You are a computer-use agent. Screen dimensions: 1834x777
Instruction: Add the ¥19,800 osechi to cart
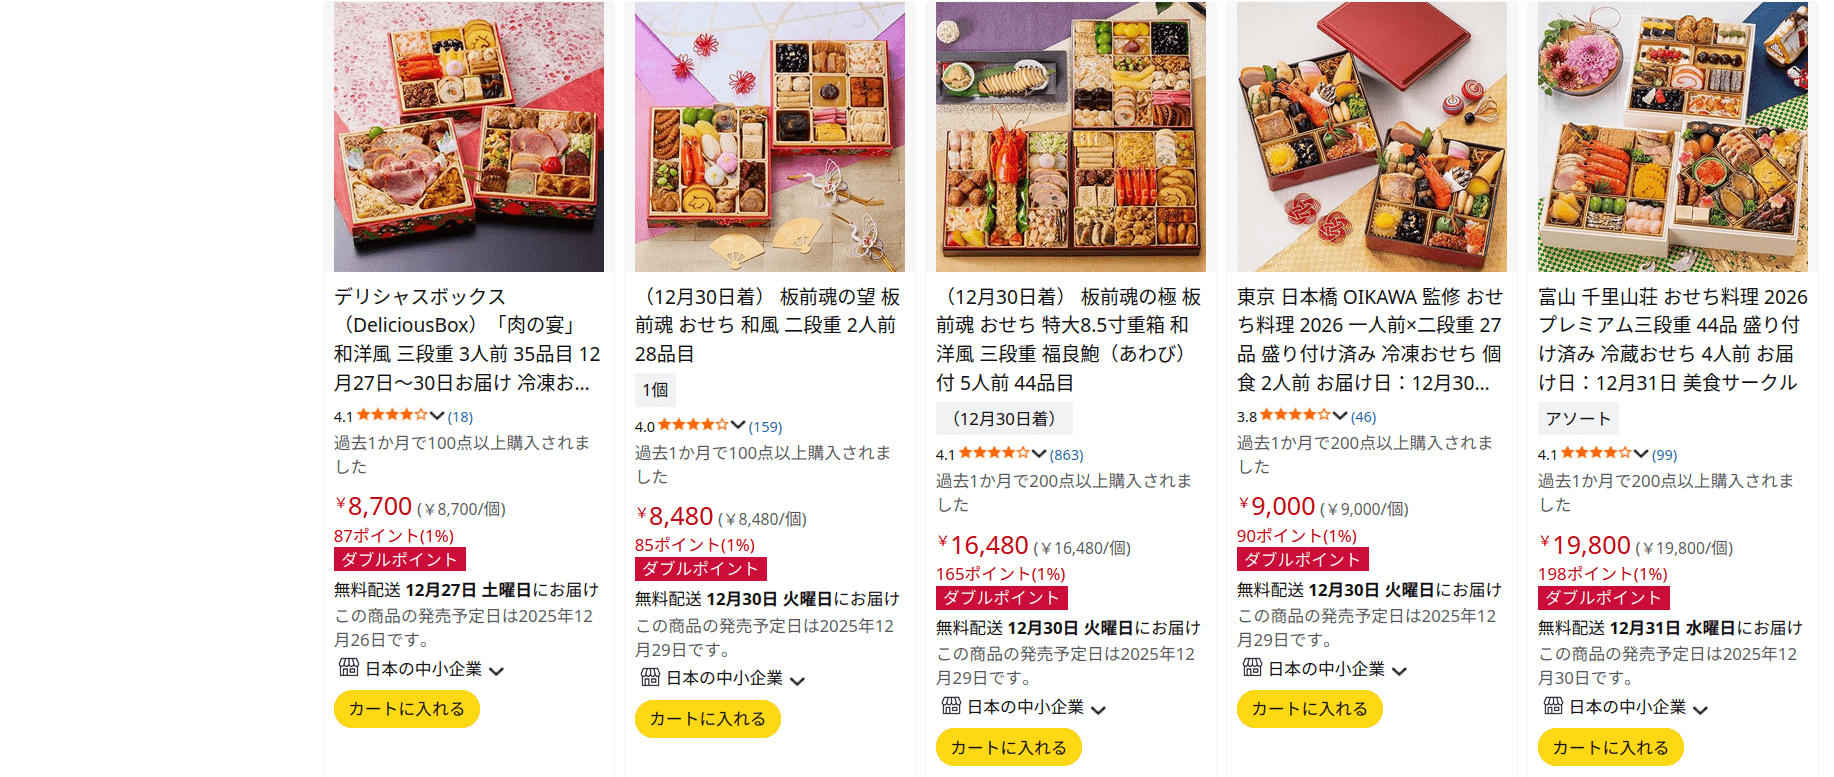point(1611,748)
